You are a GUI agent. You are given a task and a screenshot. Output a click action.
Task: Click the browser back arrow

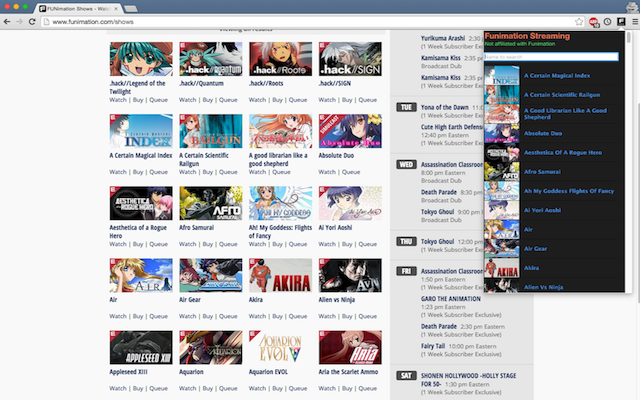(x=7, y=22)
